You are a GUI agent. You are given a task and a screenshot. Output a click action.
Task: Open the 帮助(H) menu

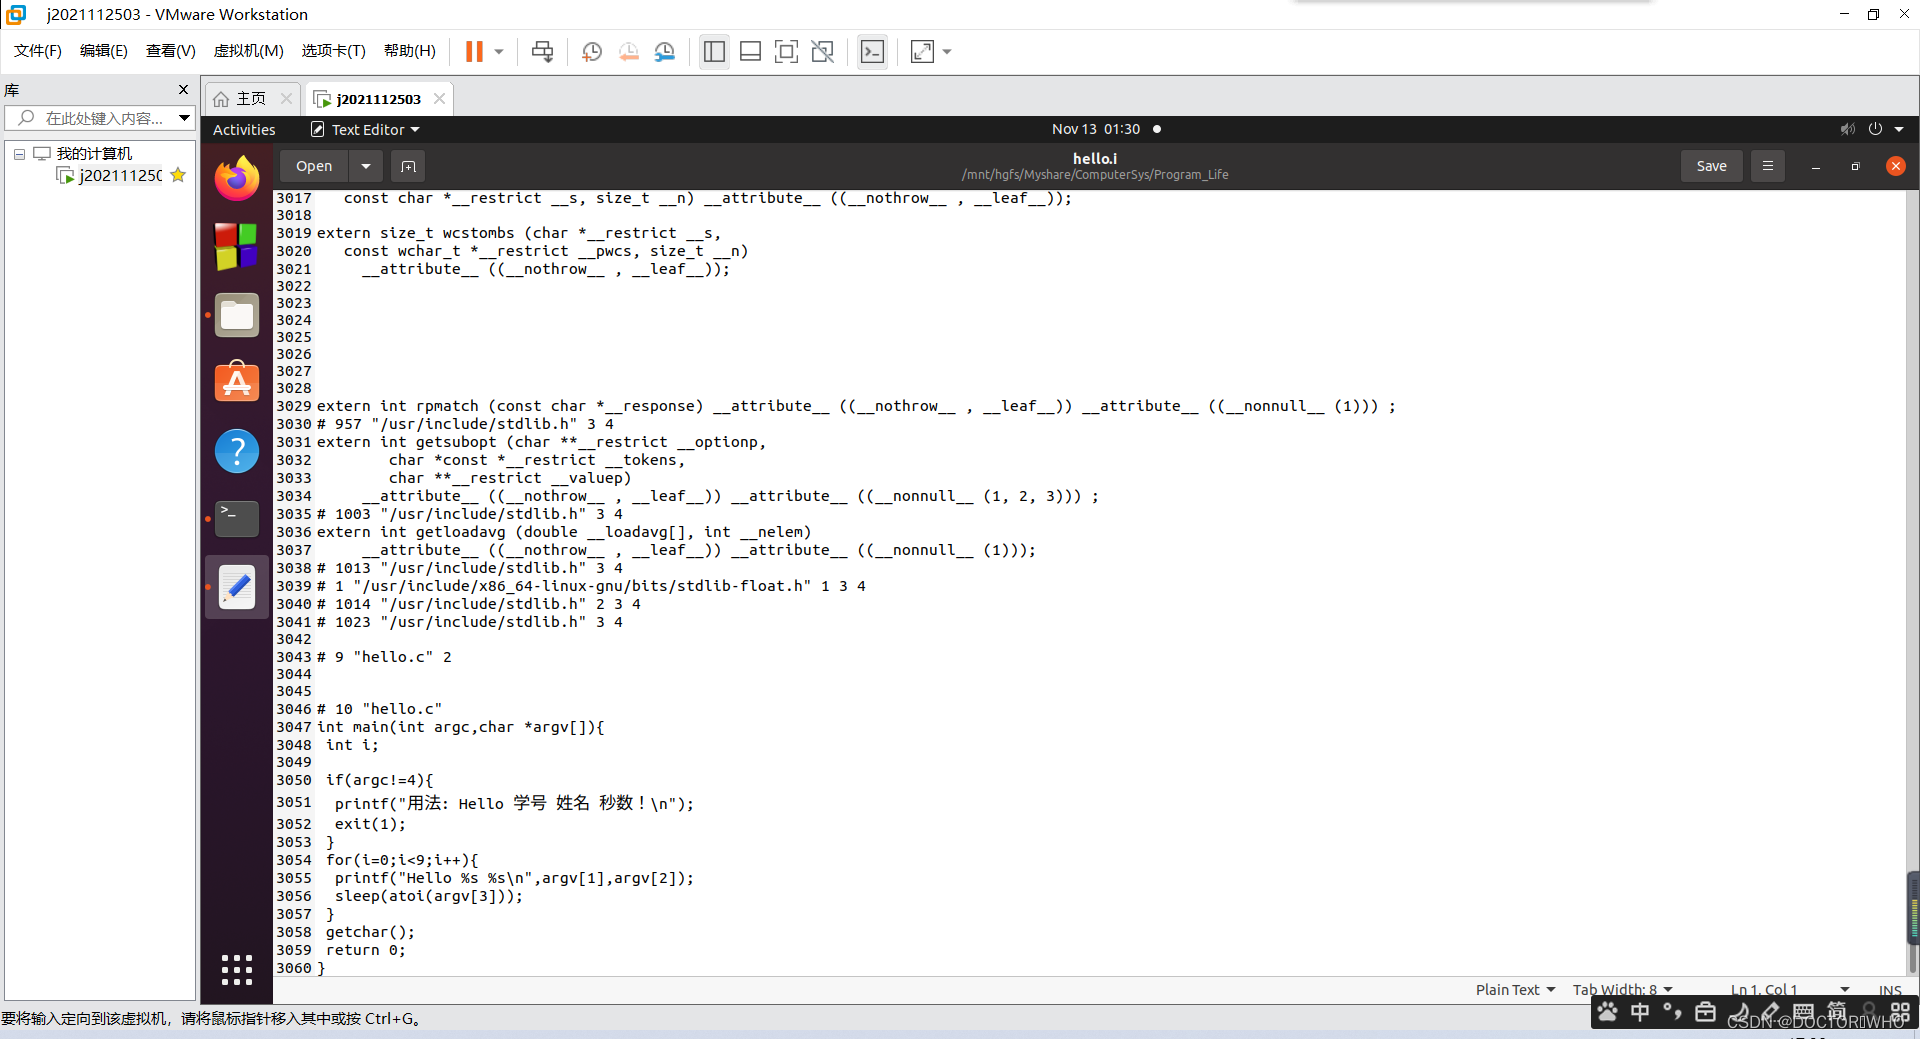(x=409, y=51)
